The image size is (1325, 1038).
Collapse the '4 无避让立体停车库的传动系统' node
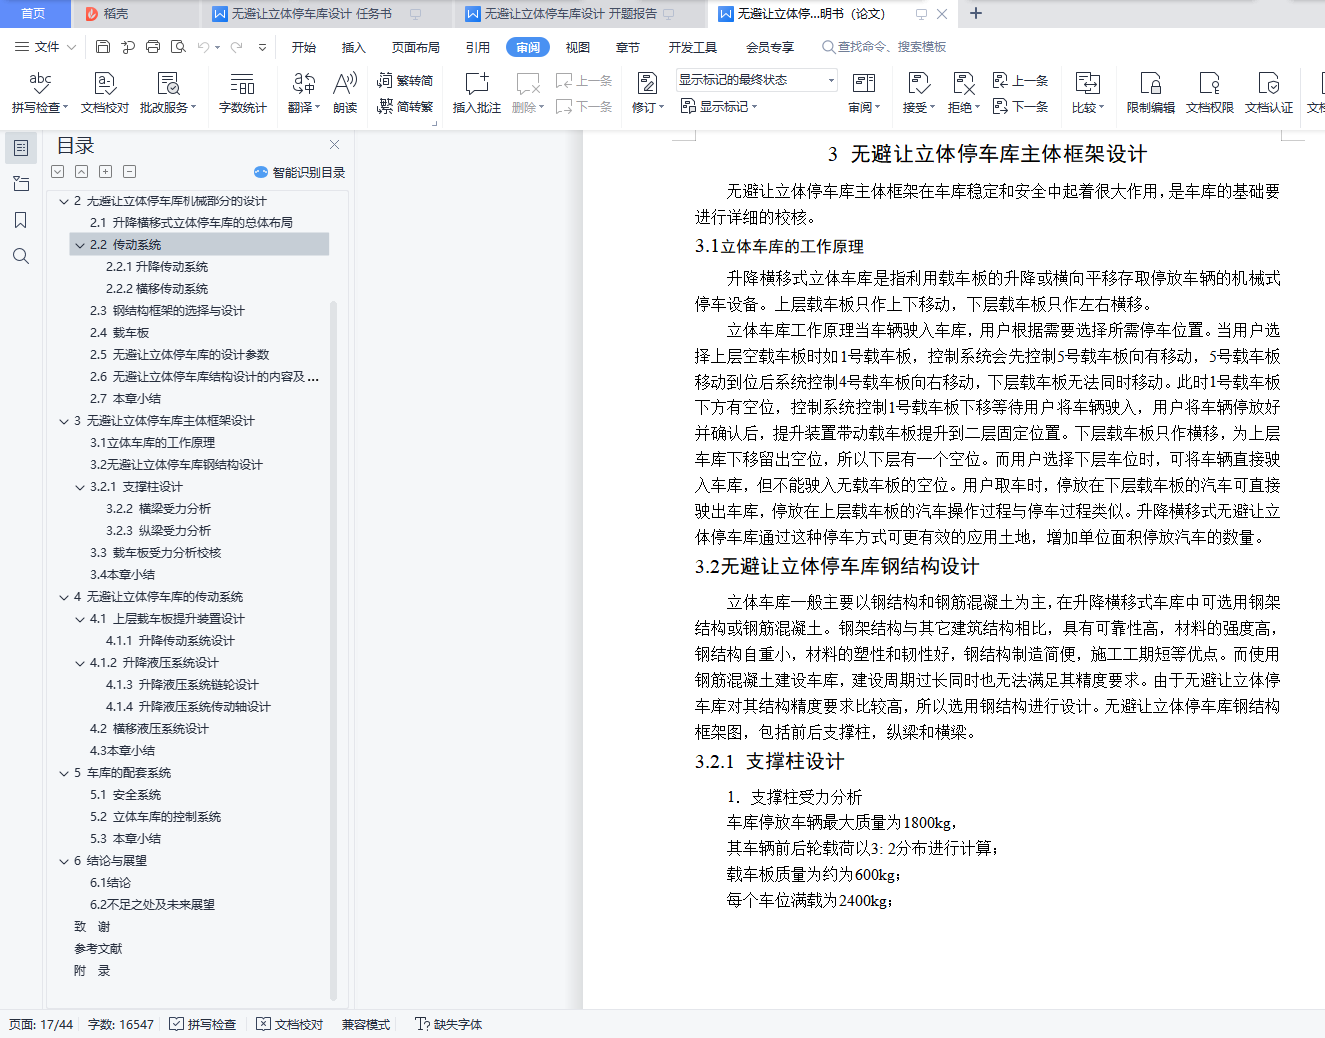[63, 597]
